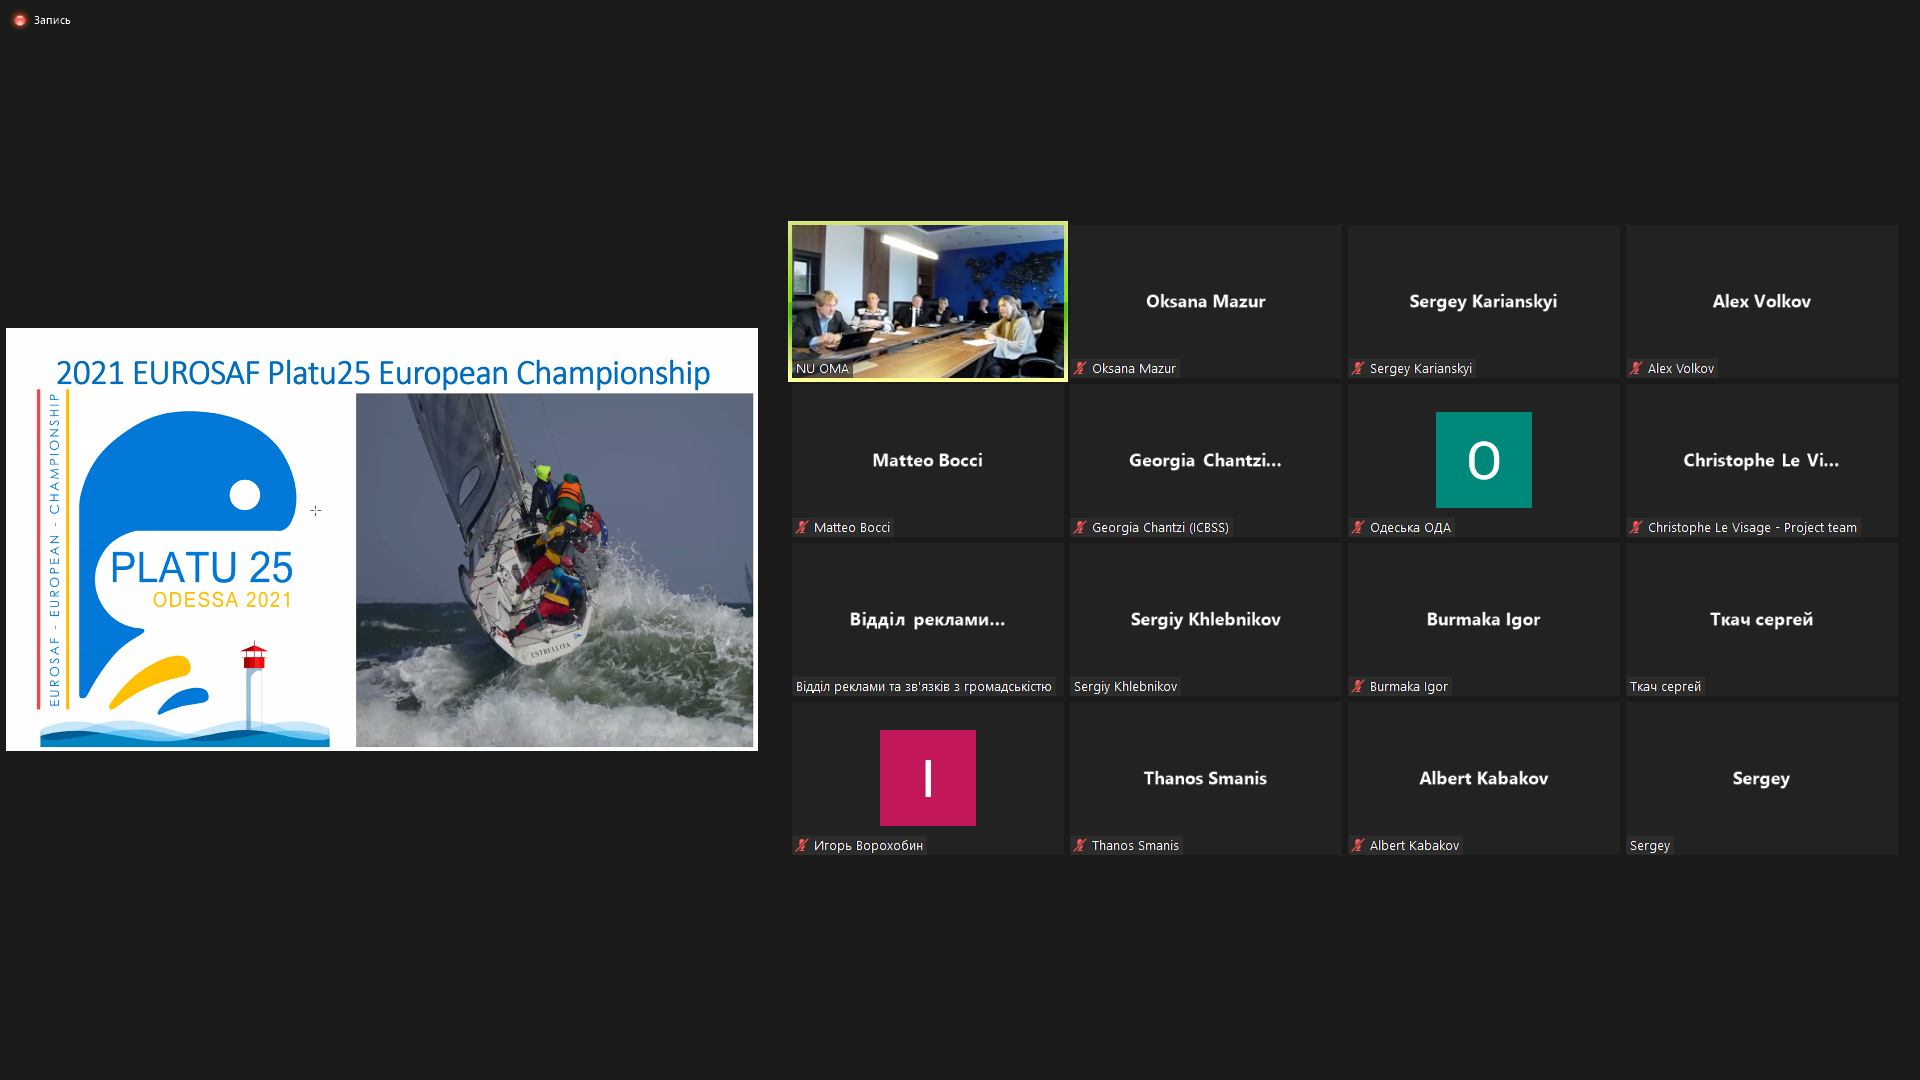
Task: Click the "Georgia Chantzi (ICBSS)" bottom name label
Action: 1160,528
